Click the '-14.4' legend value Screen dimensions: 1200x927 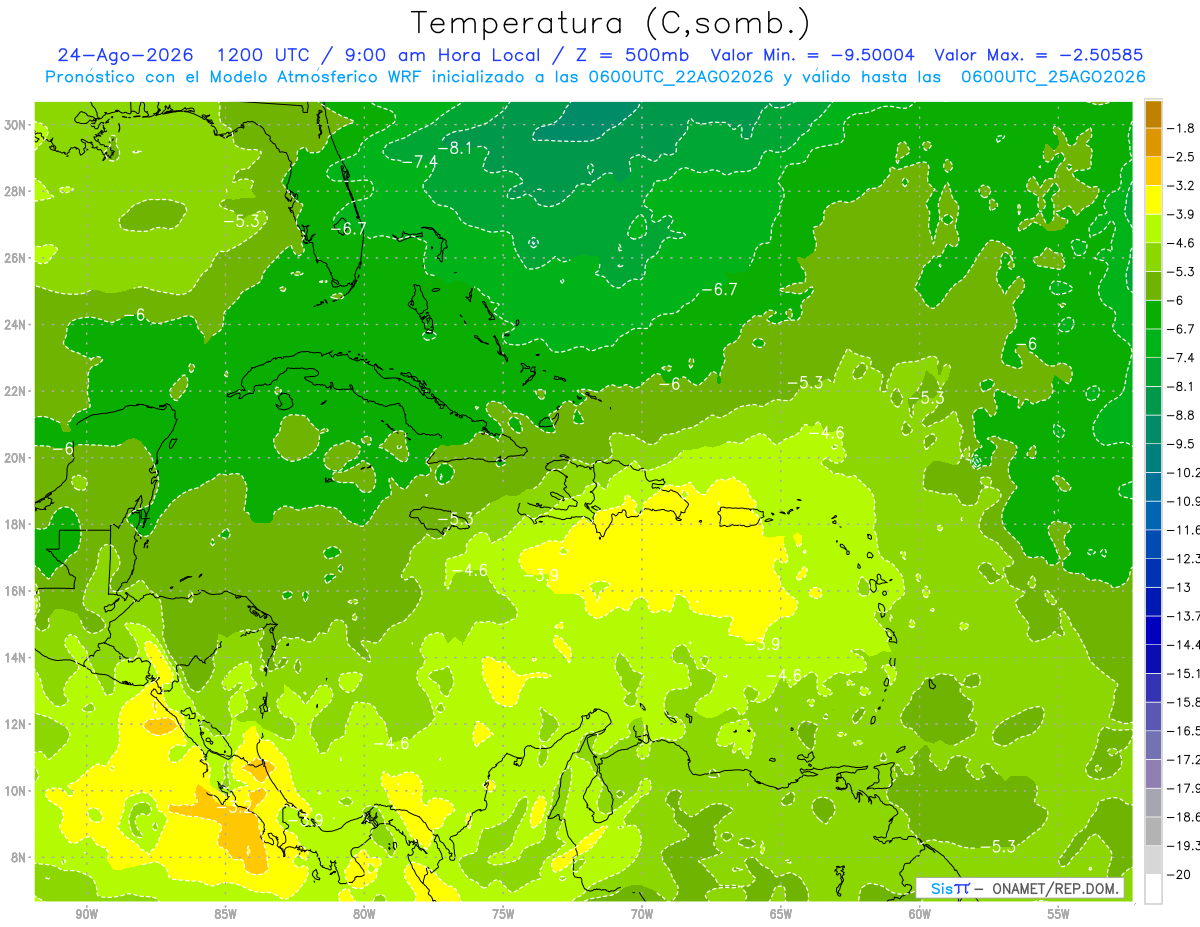1183,645
